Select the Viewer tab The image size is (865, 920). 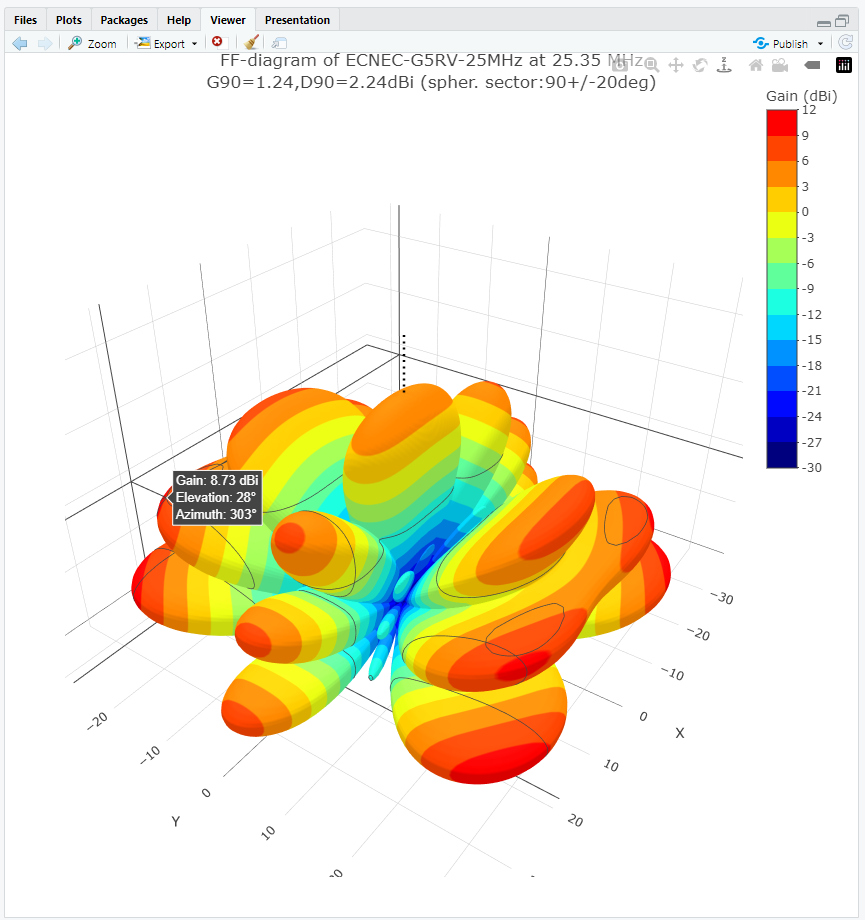point(228,20)
